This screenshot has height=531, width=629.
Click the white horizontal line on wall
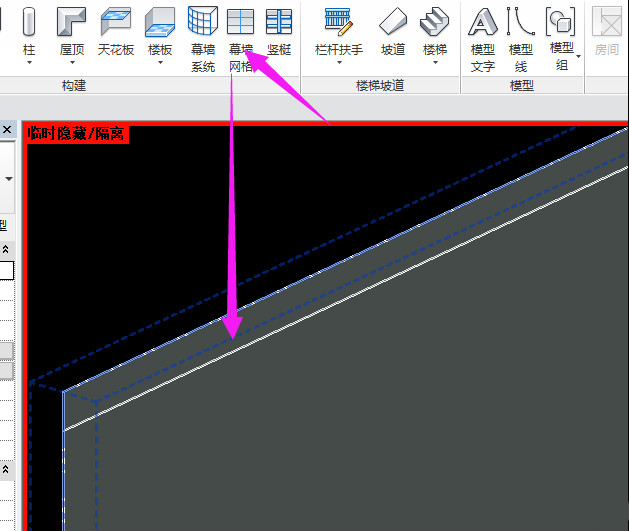pos(345,299)
